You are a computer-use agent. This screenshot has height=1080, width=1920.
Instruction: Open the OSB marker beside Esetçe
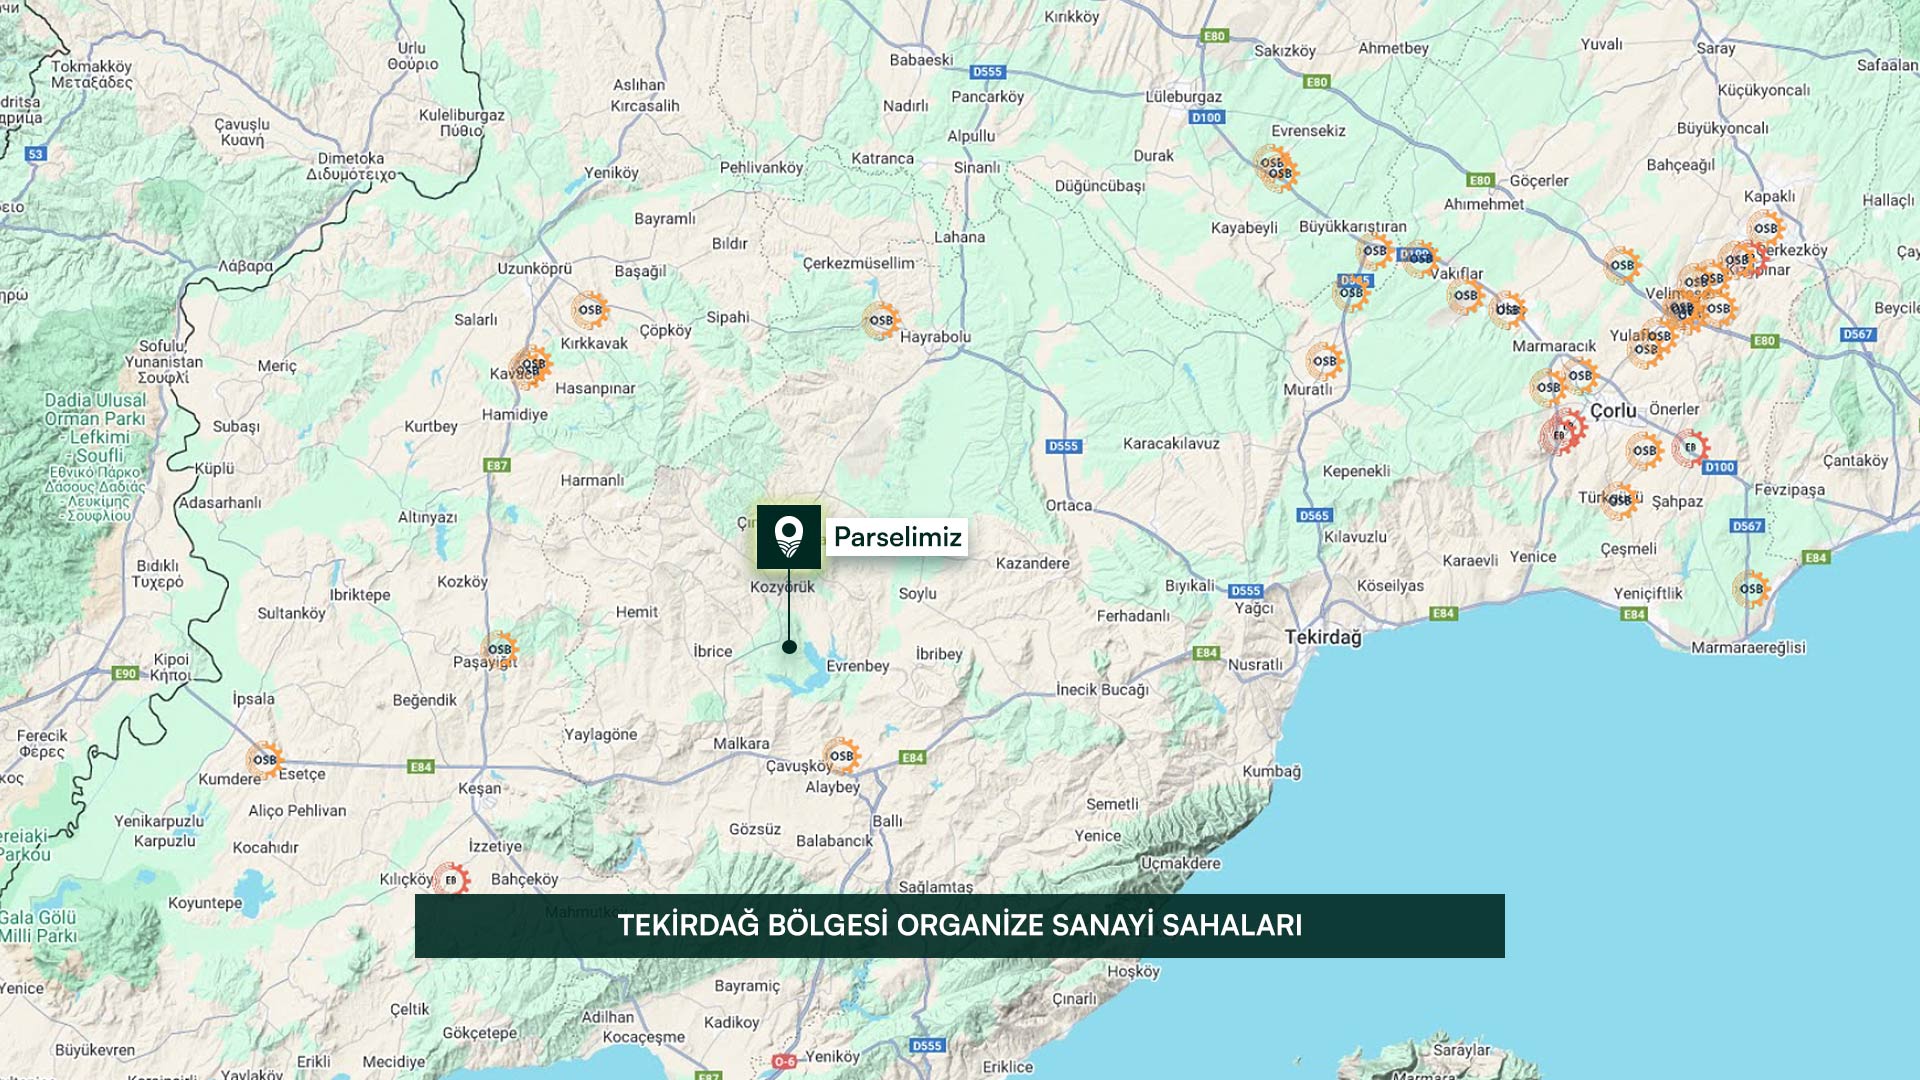point(265,760)
